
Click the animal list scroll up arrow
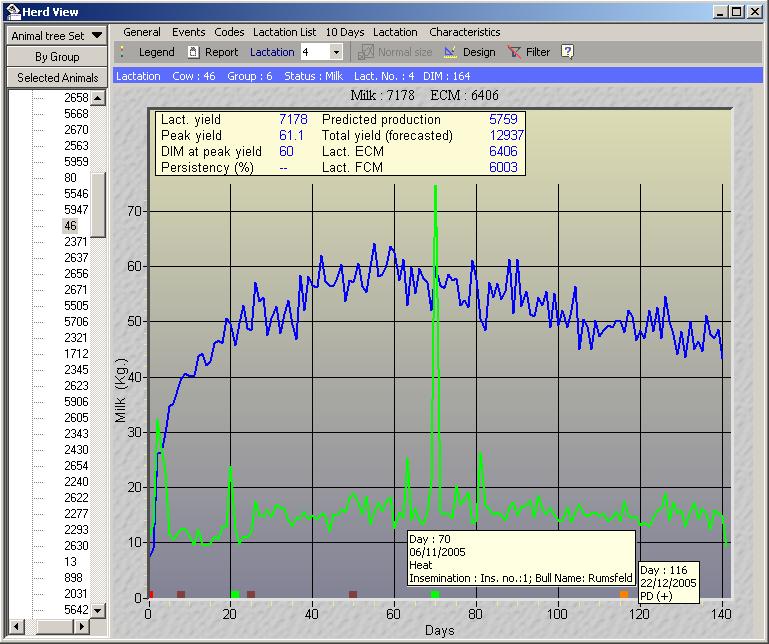(98, 98)
